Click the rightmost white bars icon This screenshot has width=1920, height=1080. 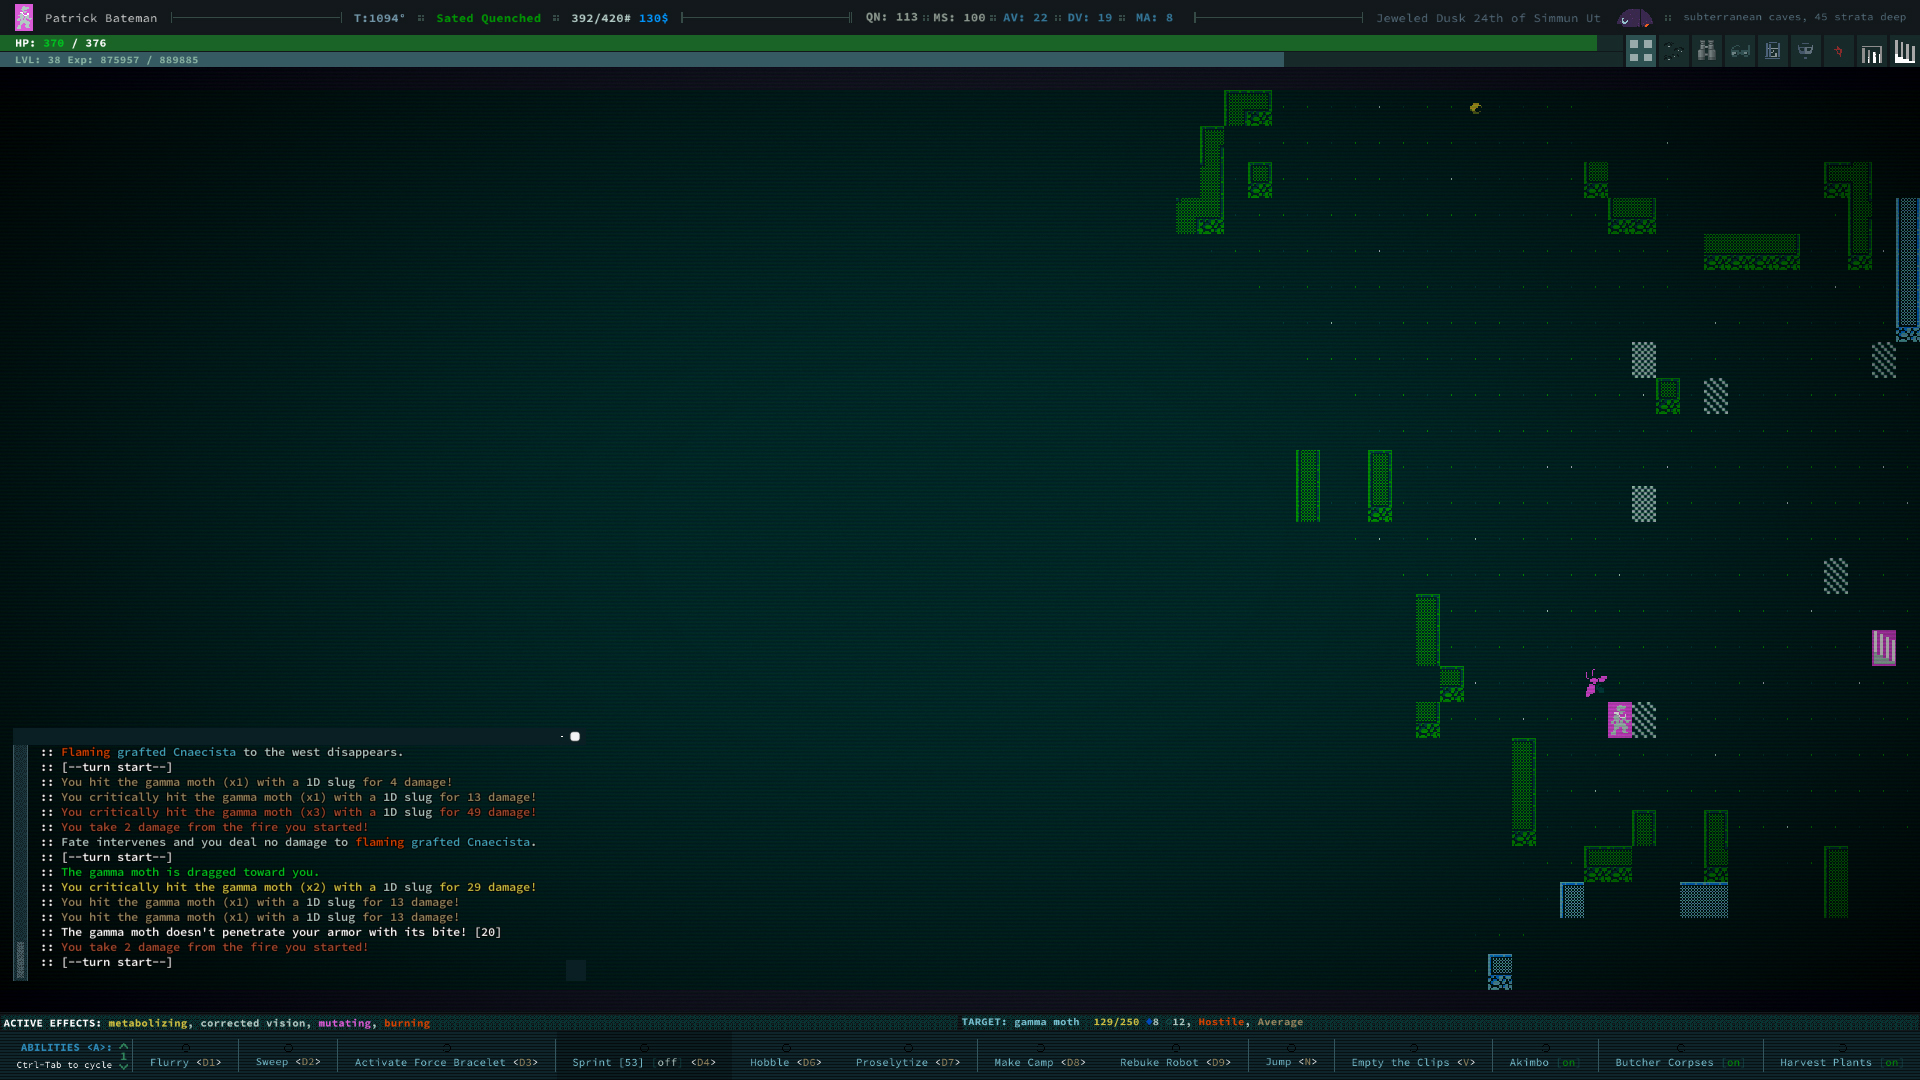pos(1904,51)
